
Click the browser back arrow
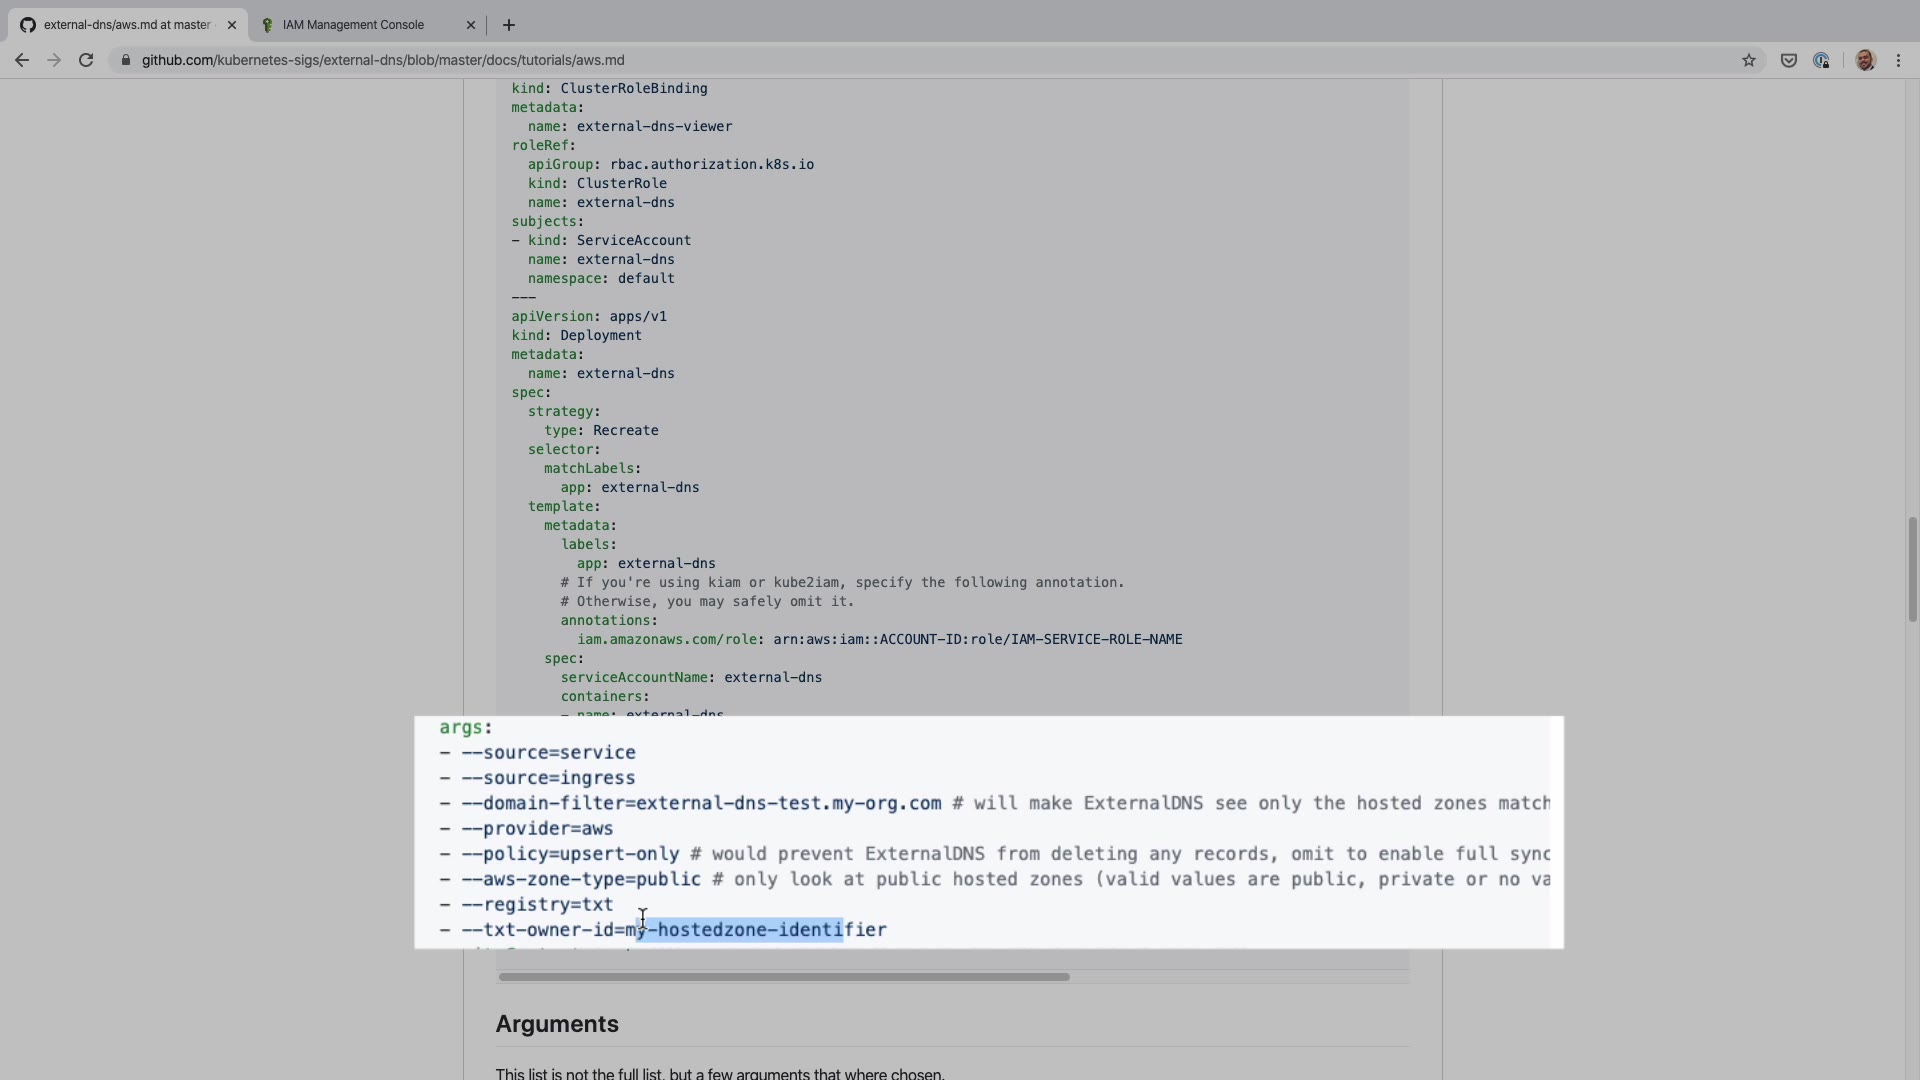21,60
